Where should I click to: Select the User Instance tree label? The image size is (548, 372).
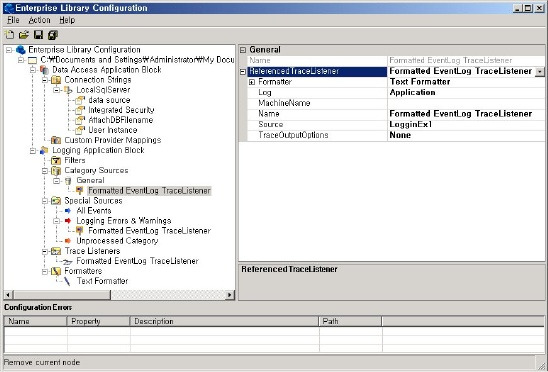coord(113,130)
